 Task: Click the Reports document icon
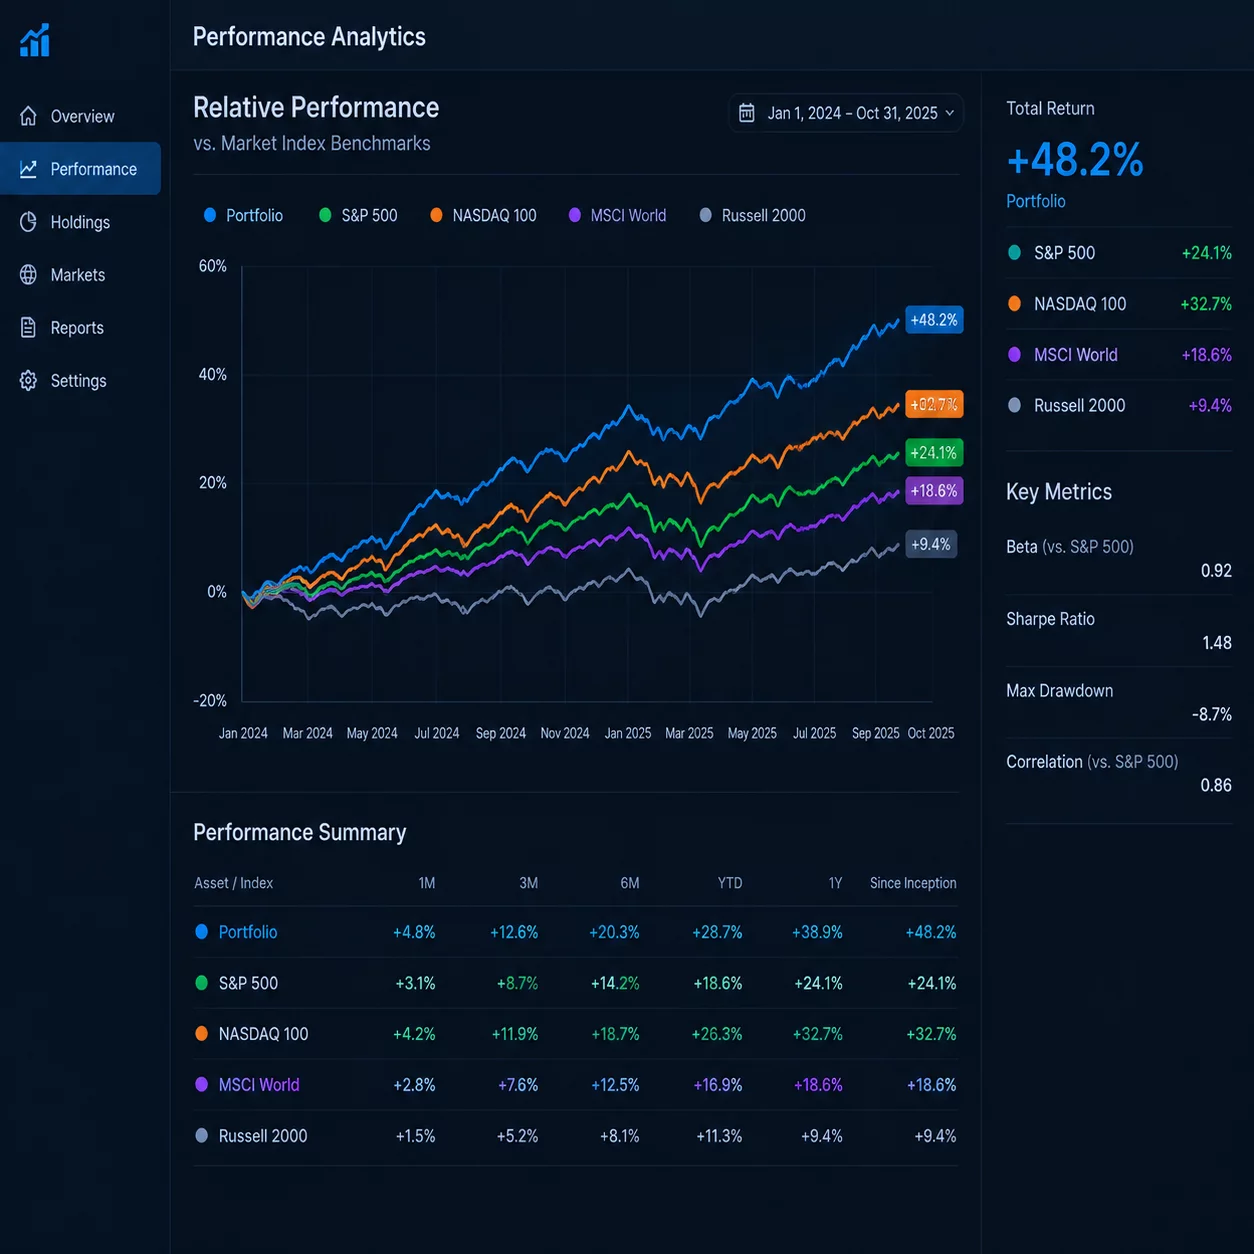click(x=29, y=328)
